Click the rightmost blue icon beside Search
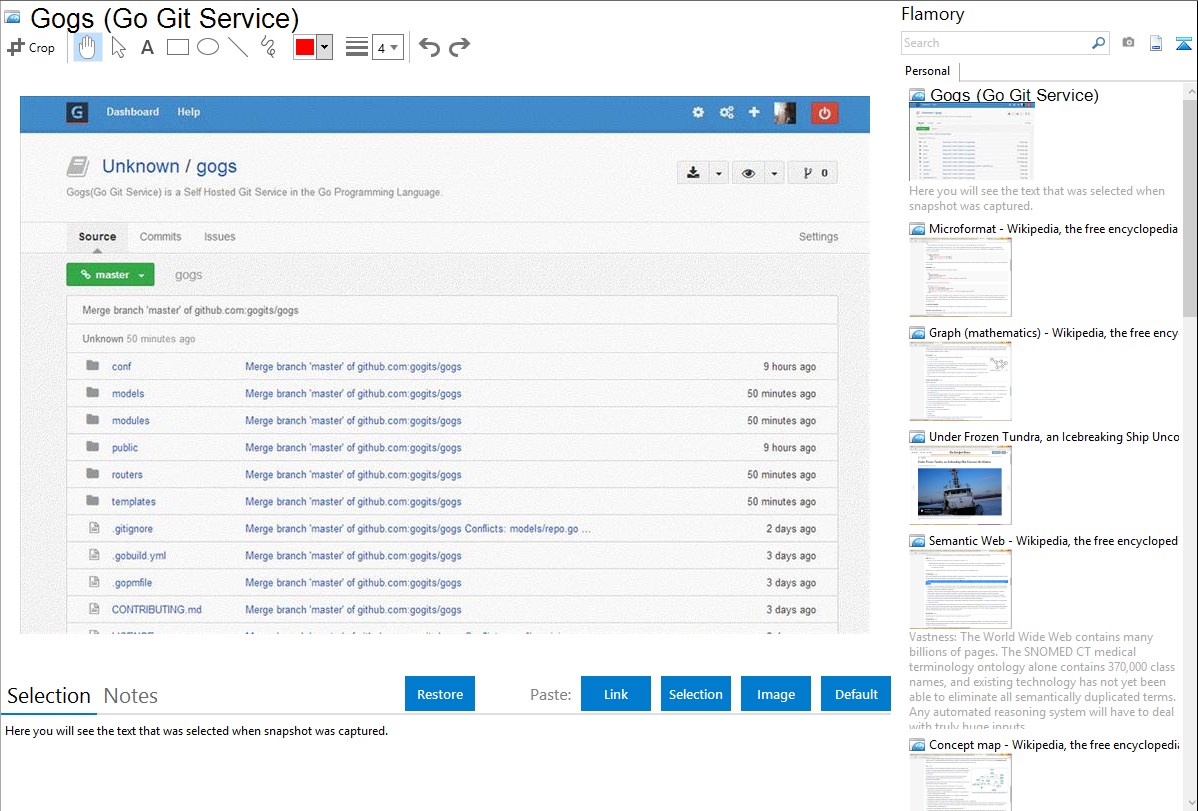 pyautogui.click(x=1183, y=43)
